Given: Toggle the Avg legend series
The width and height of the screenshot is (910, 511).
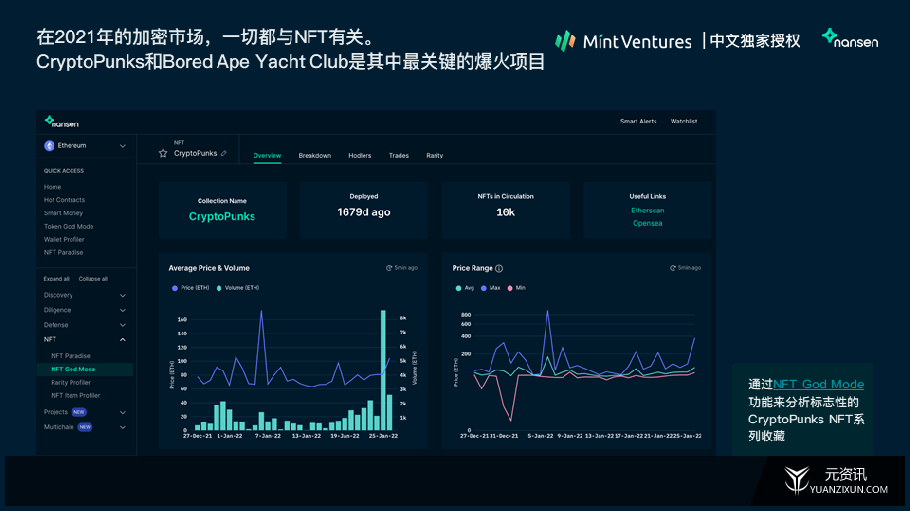Looking at the screenshot, I should [x=465, y=288].
